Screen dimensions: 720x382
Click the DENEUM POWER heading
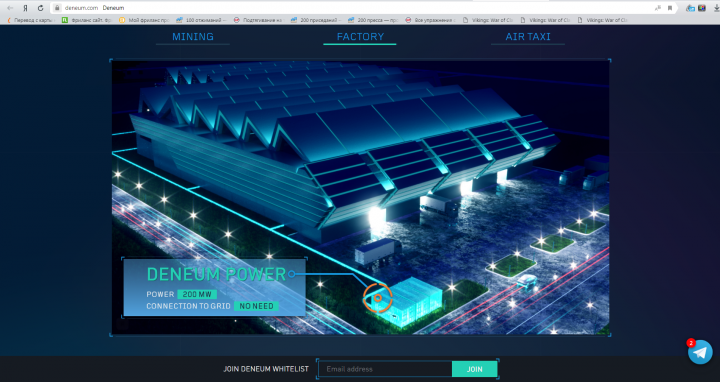point(216,274)
